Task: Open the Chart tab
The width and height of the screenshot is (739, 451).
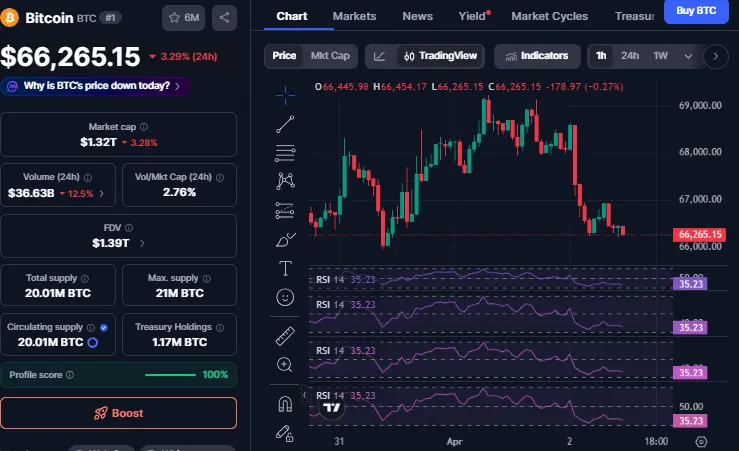Action: click(292, 16)
